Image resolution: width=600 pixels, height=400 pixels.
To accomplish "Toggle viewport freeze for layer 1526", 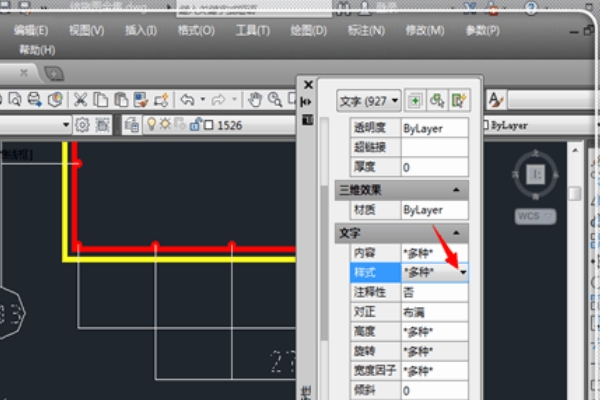I will [179, 124].
